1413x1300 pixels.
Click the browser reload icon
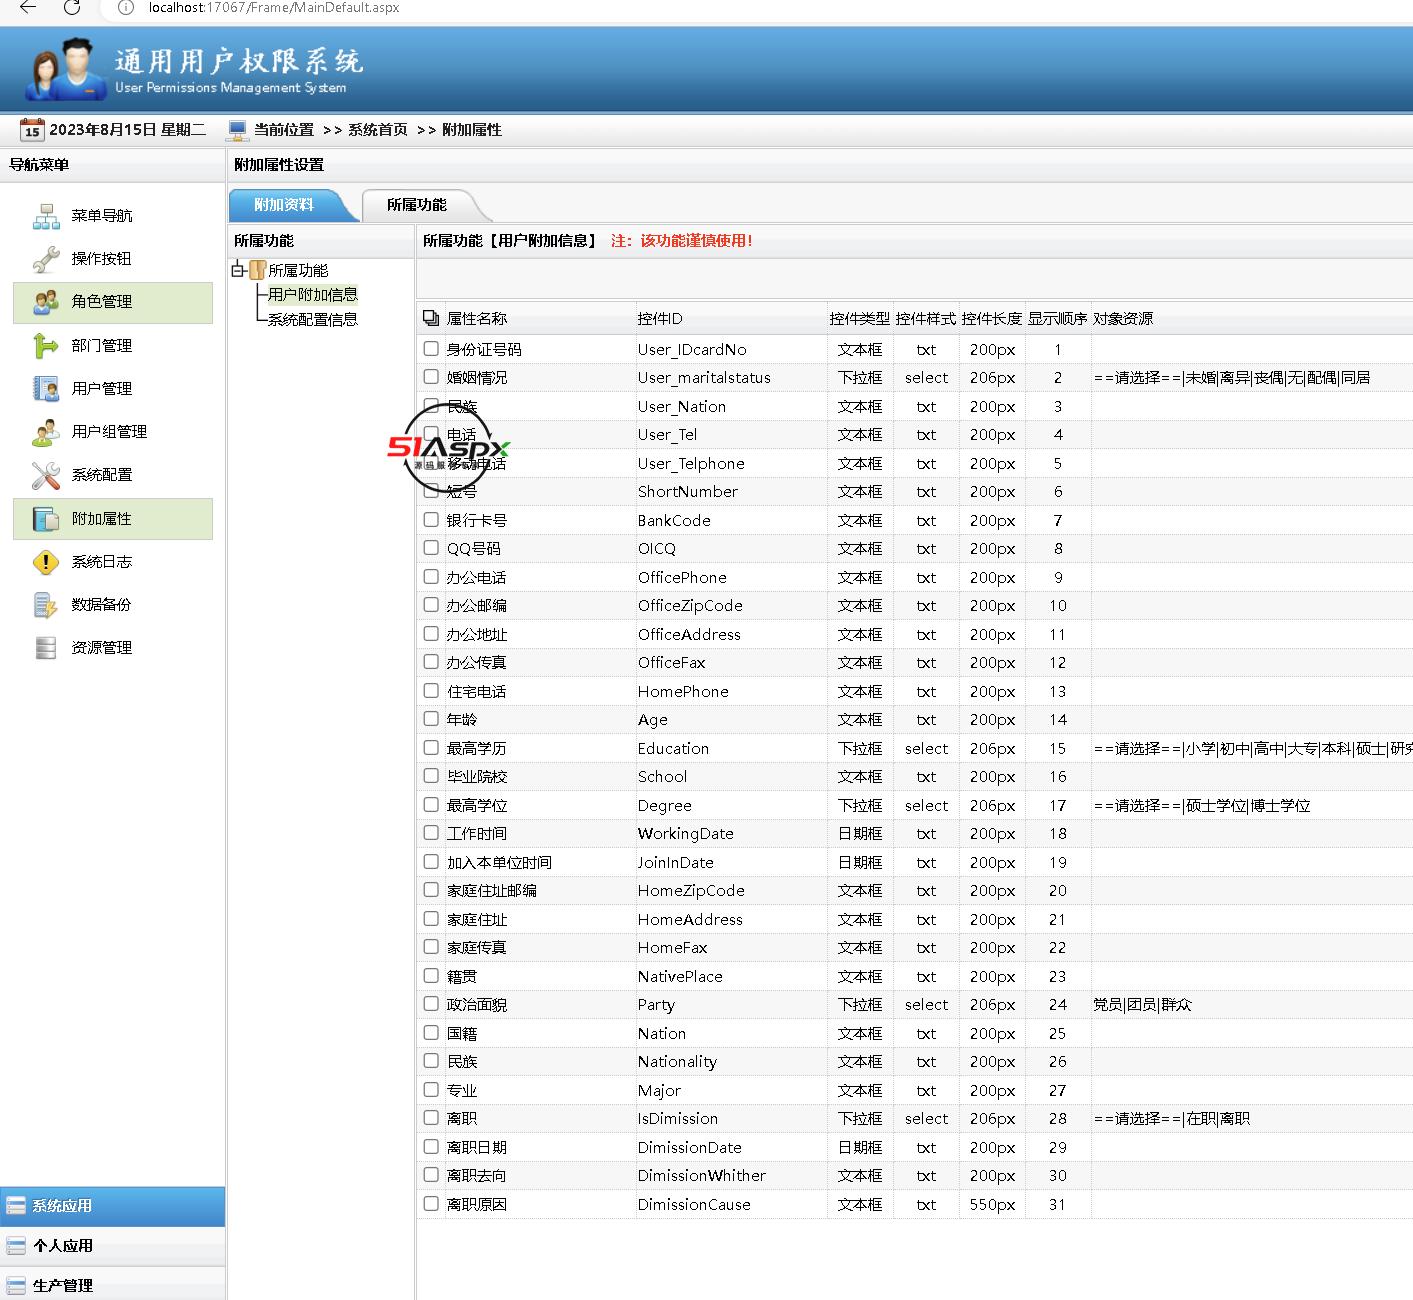point(72,7)
